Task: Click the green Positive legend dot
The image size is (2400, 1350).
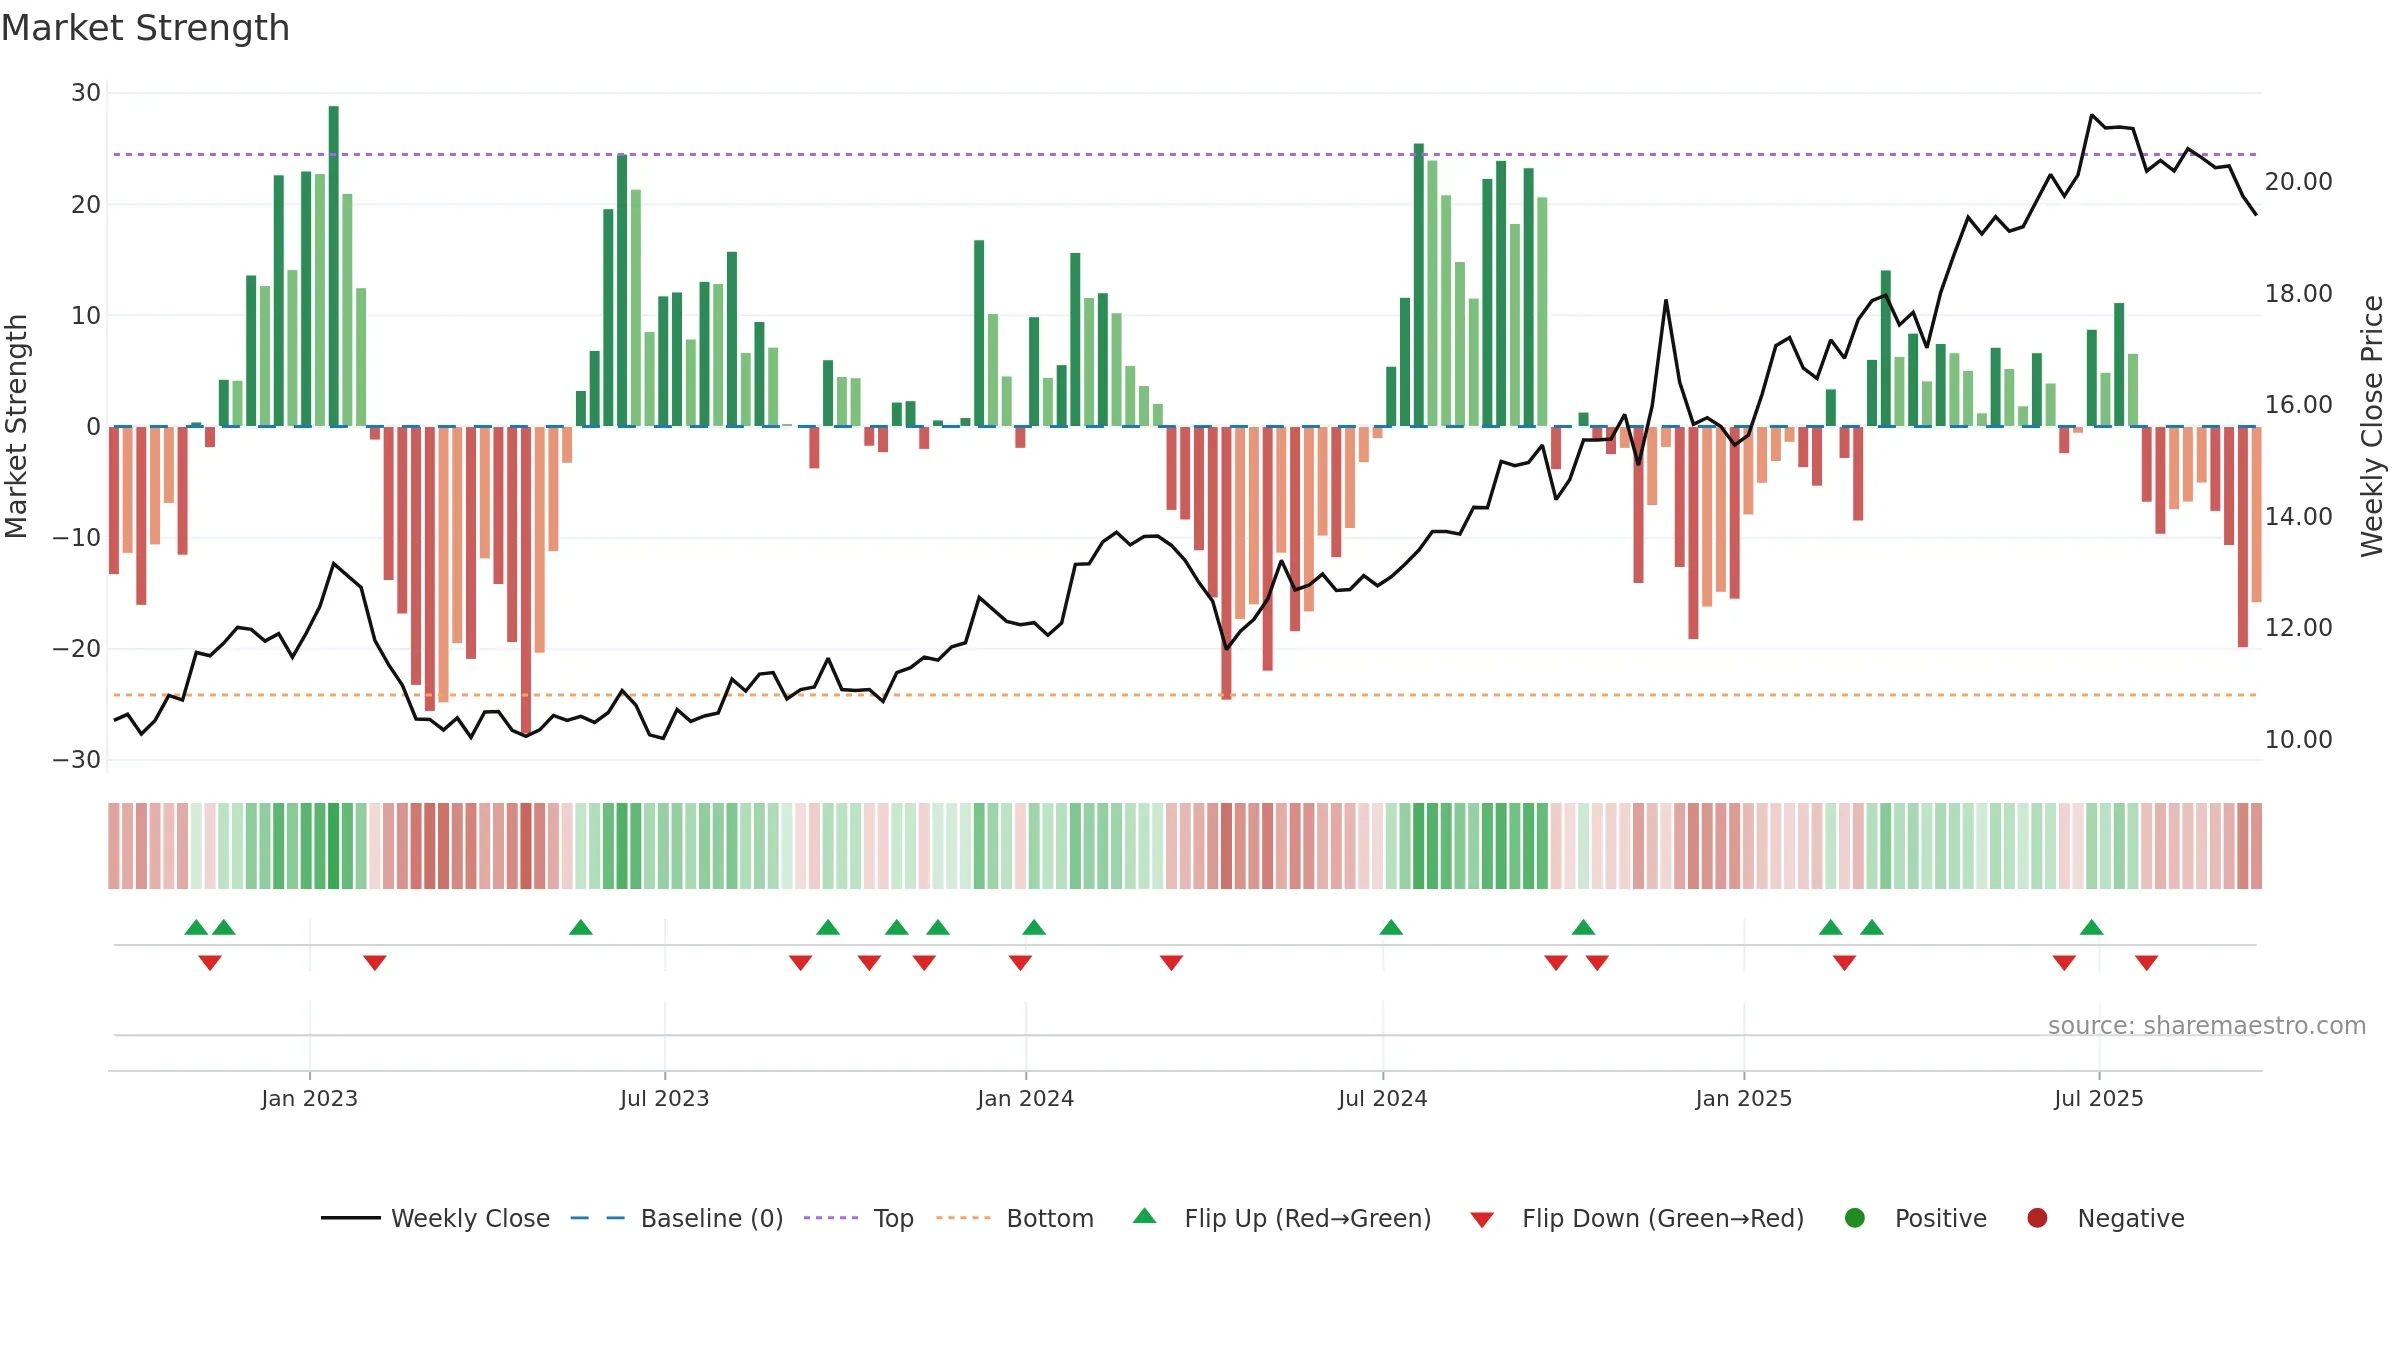Action: coord(1855,1218)
